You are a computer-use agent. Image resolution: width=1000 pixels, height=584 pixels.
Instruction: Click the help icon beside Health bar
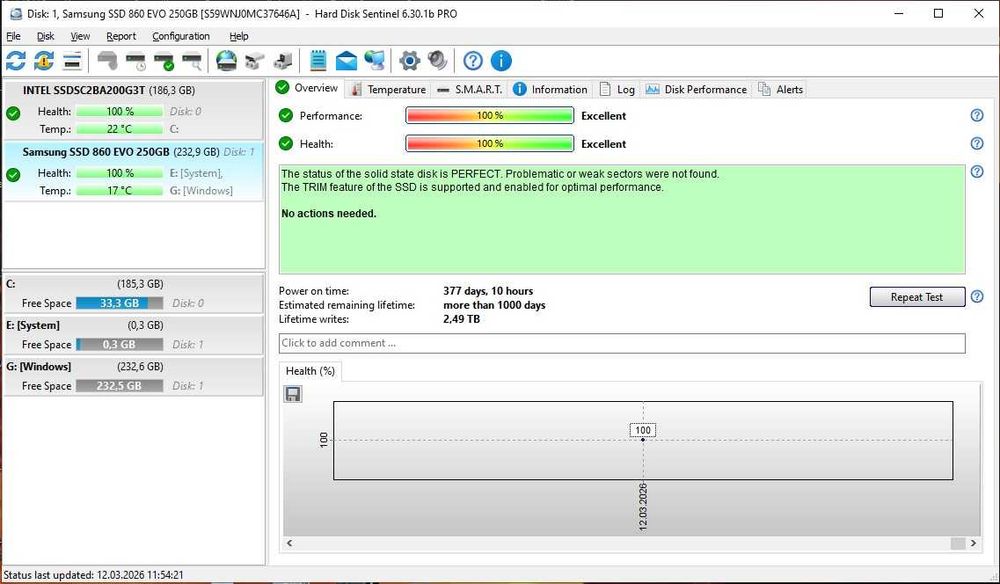coord(977,143)
